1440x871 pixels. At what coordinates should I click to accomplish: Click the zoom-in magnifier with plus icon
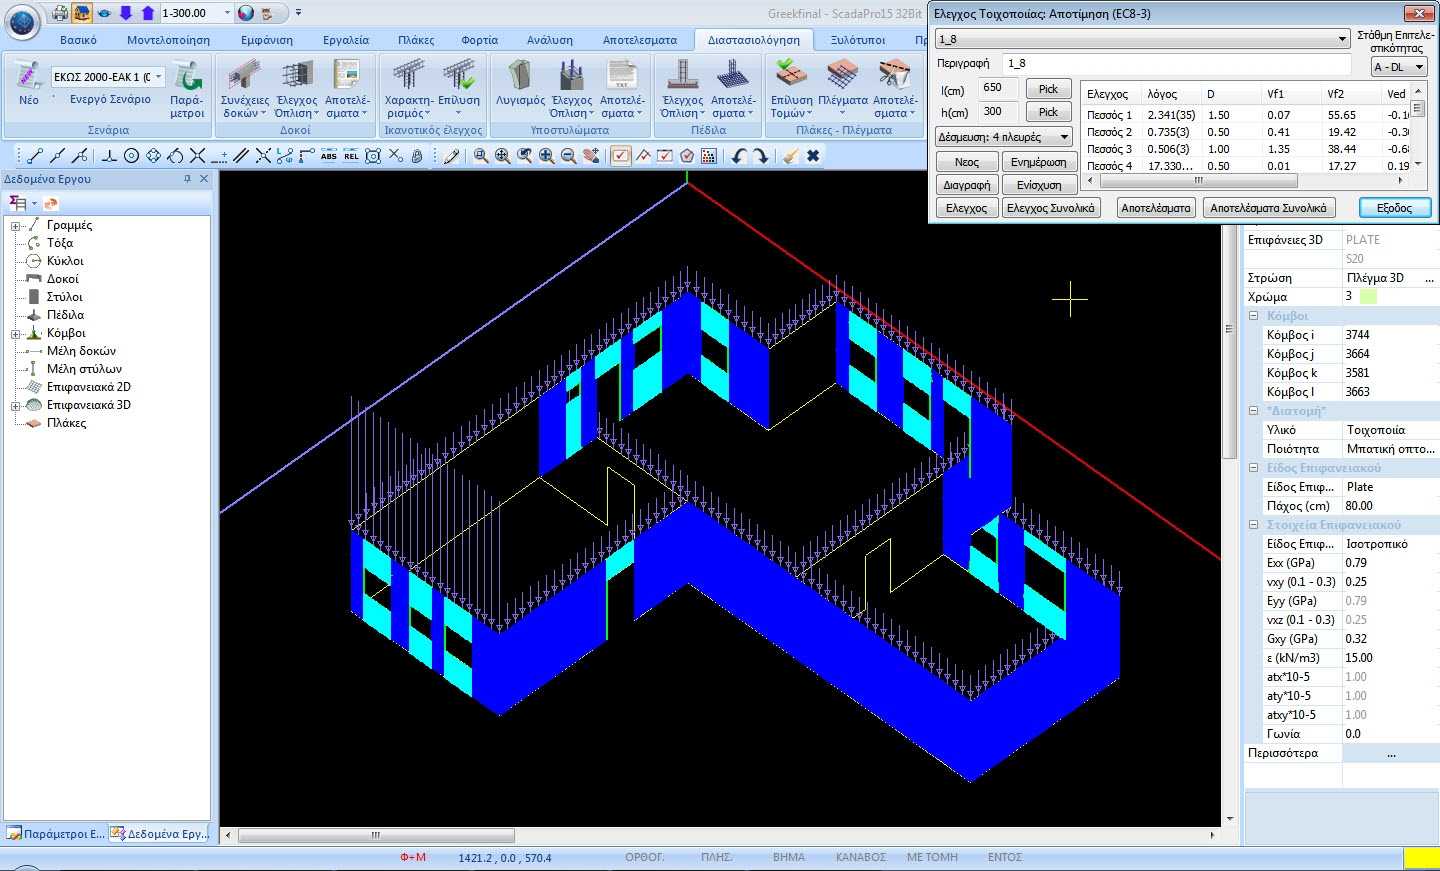546,155
